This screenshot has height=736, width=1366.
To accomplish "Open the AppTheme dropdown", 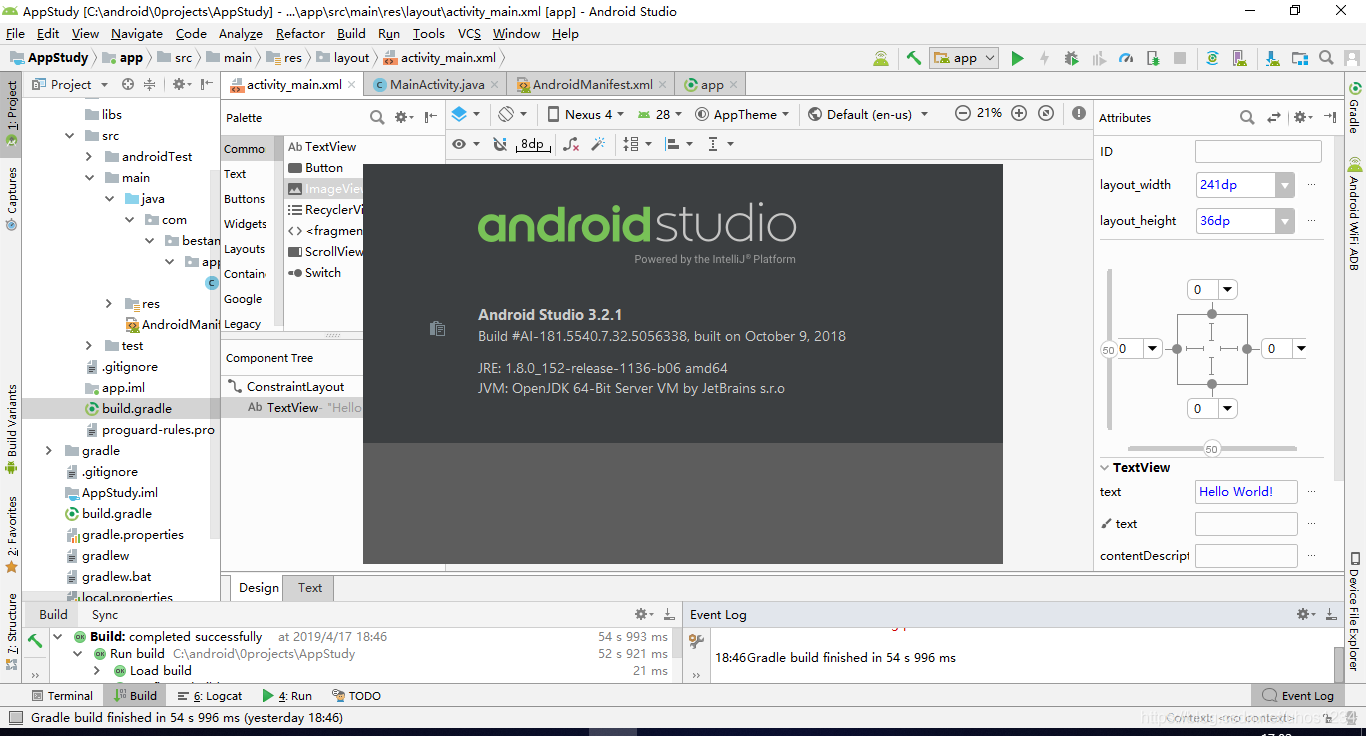I will 742,114.
